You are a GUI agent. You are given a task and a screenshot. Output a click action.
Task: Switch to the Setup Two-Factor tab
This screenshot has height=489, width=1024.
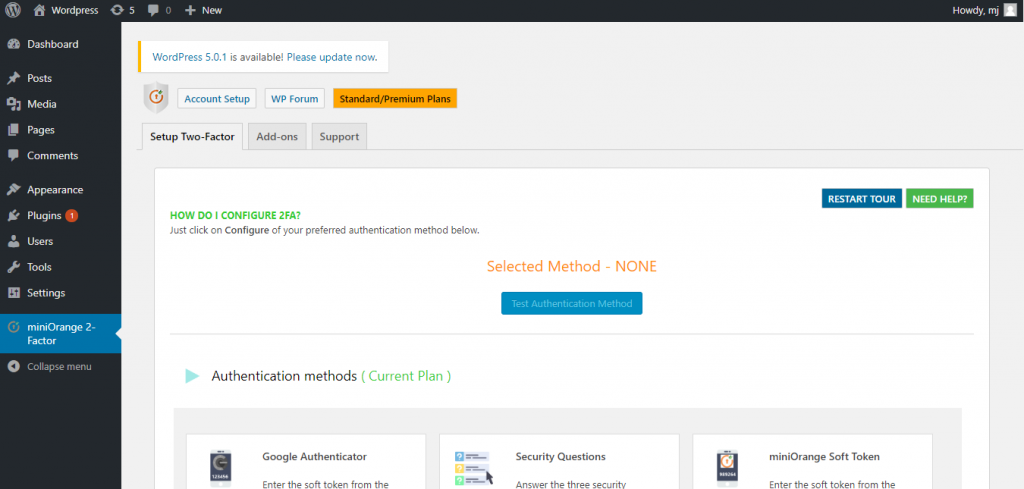point(192,137)
